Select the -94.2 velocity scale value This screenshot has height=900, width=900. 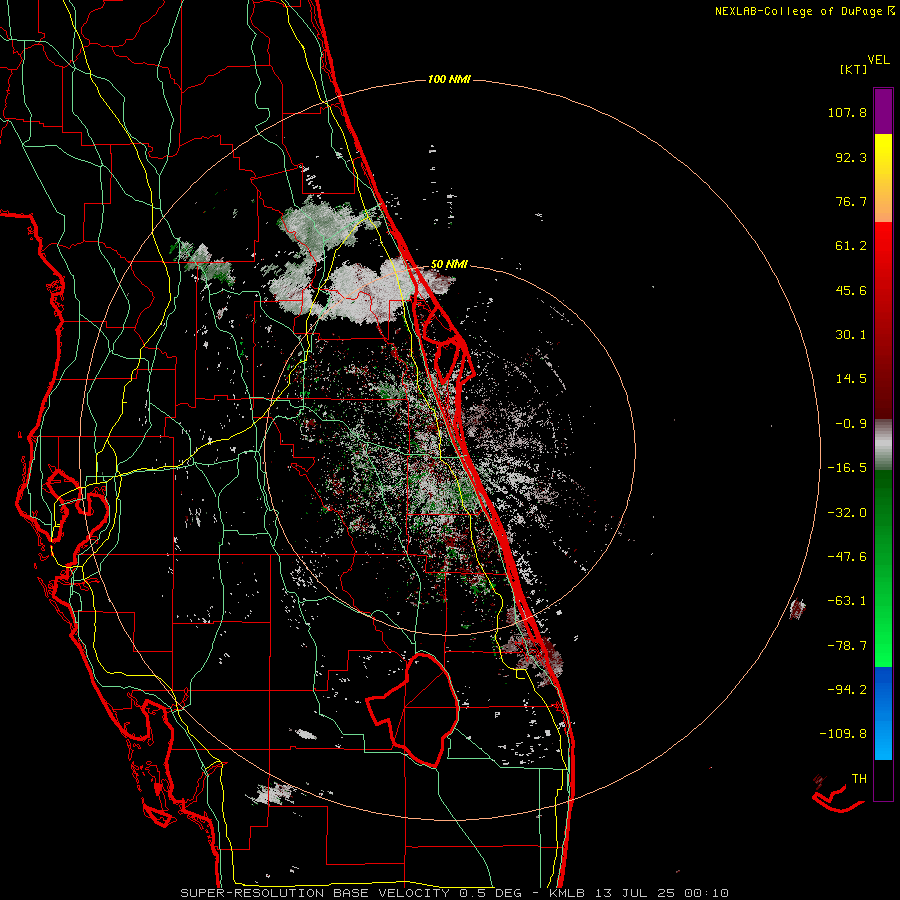[x=847, y=689]
